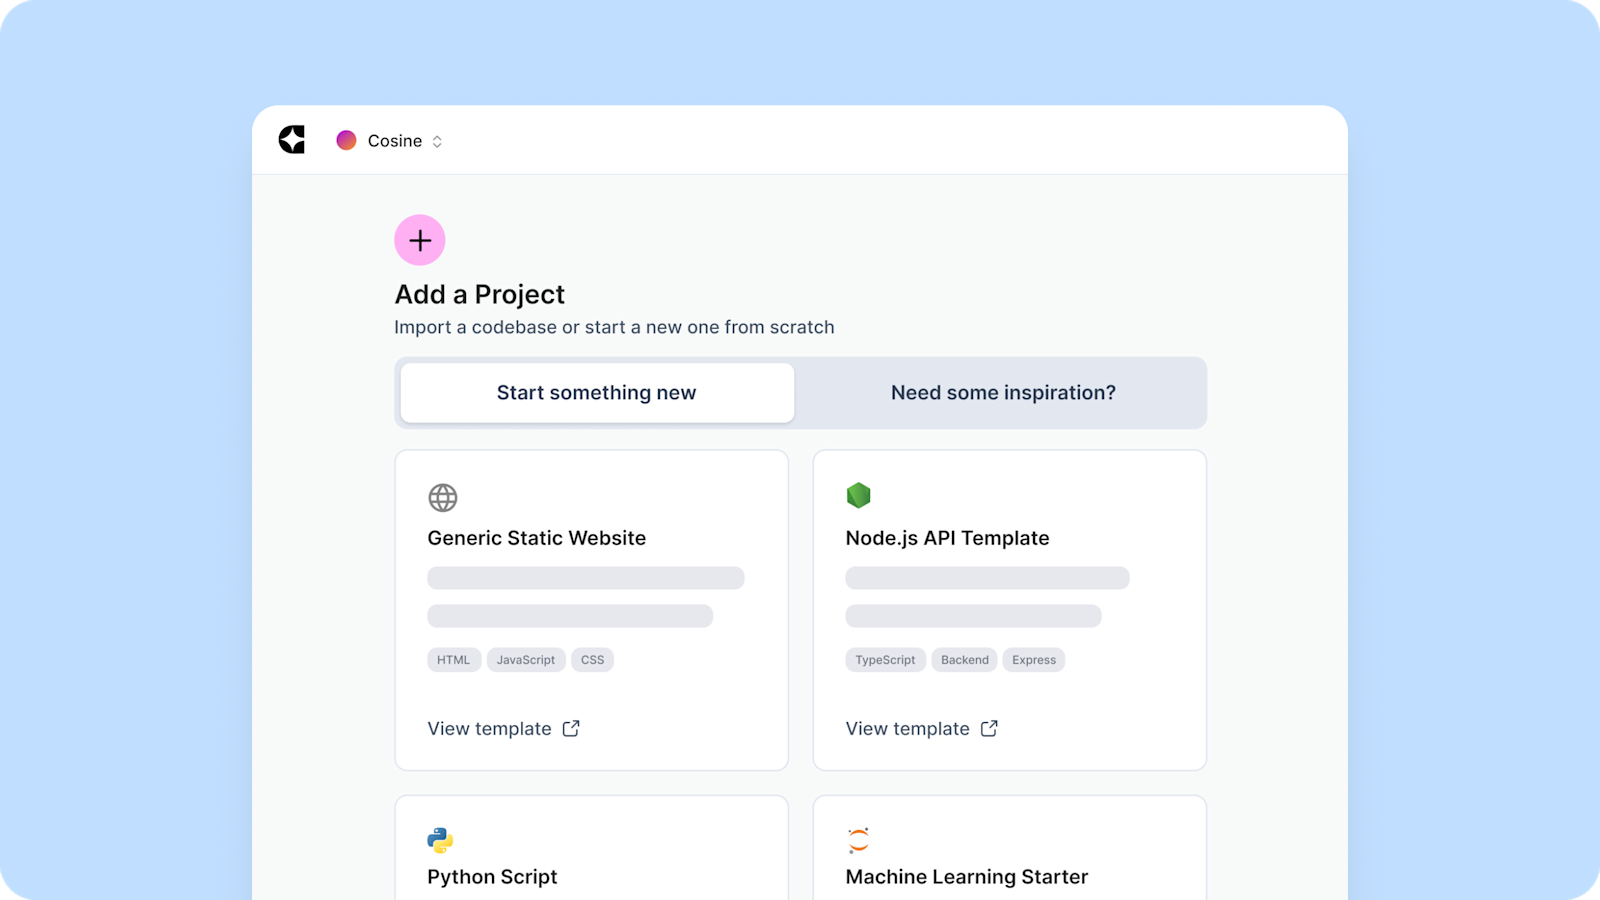Select the Start something new tab
This screenshot has width=1600, height=900.
(x=596, y=392)
